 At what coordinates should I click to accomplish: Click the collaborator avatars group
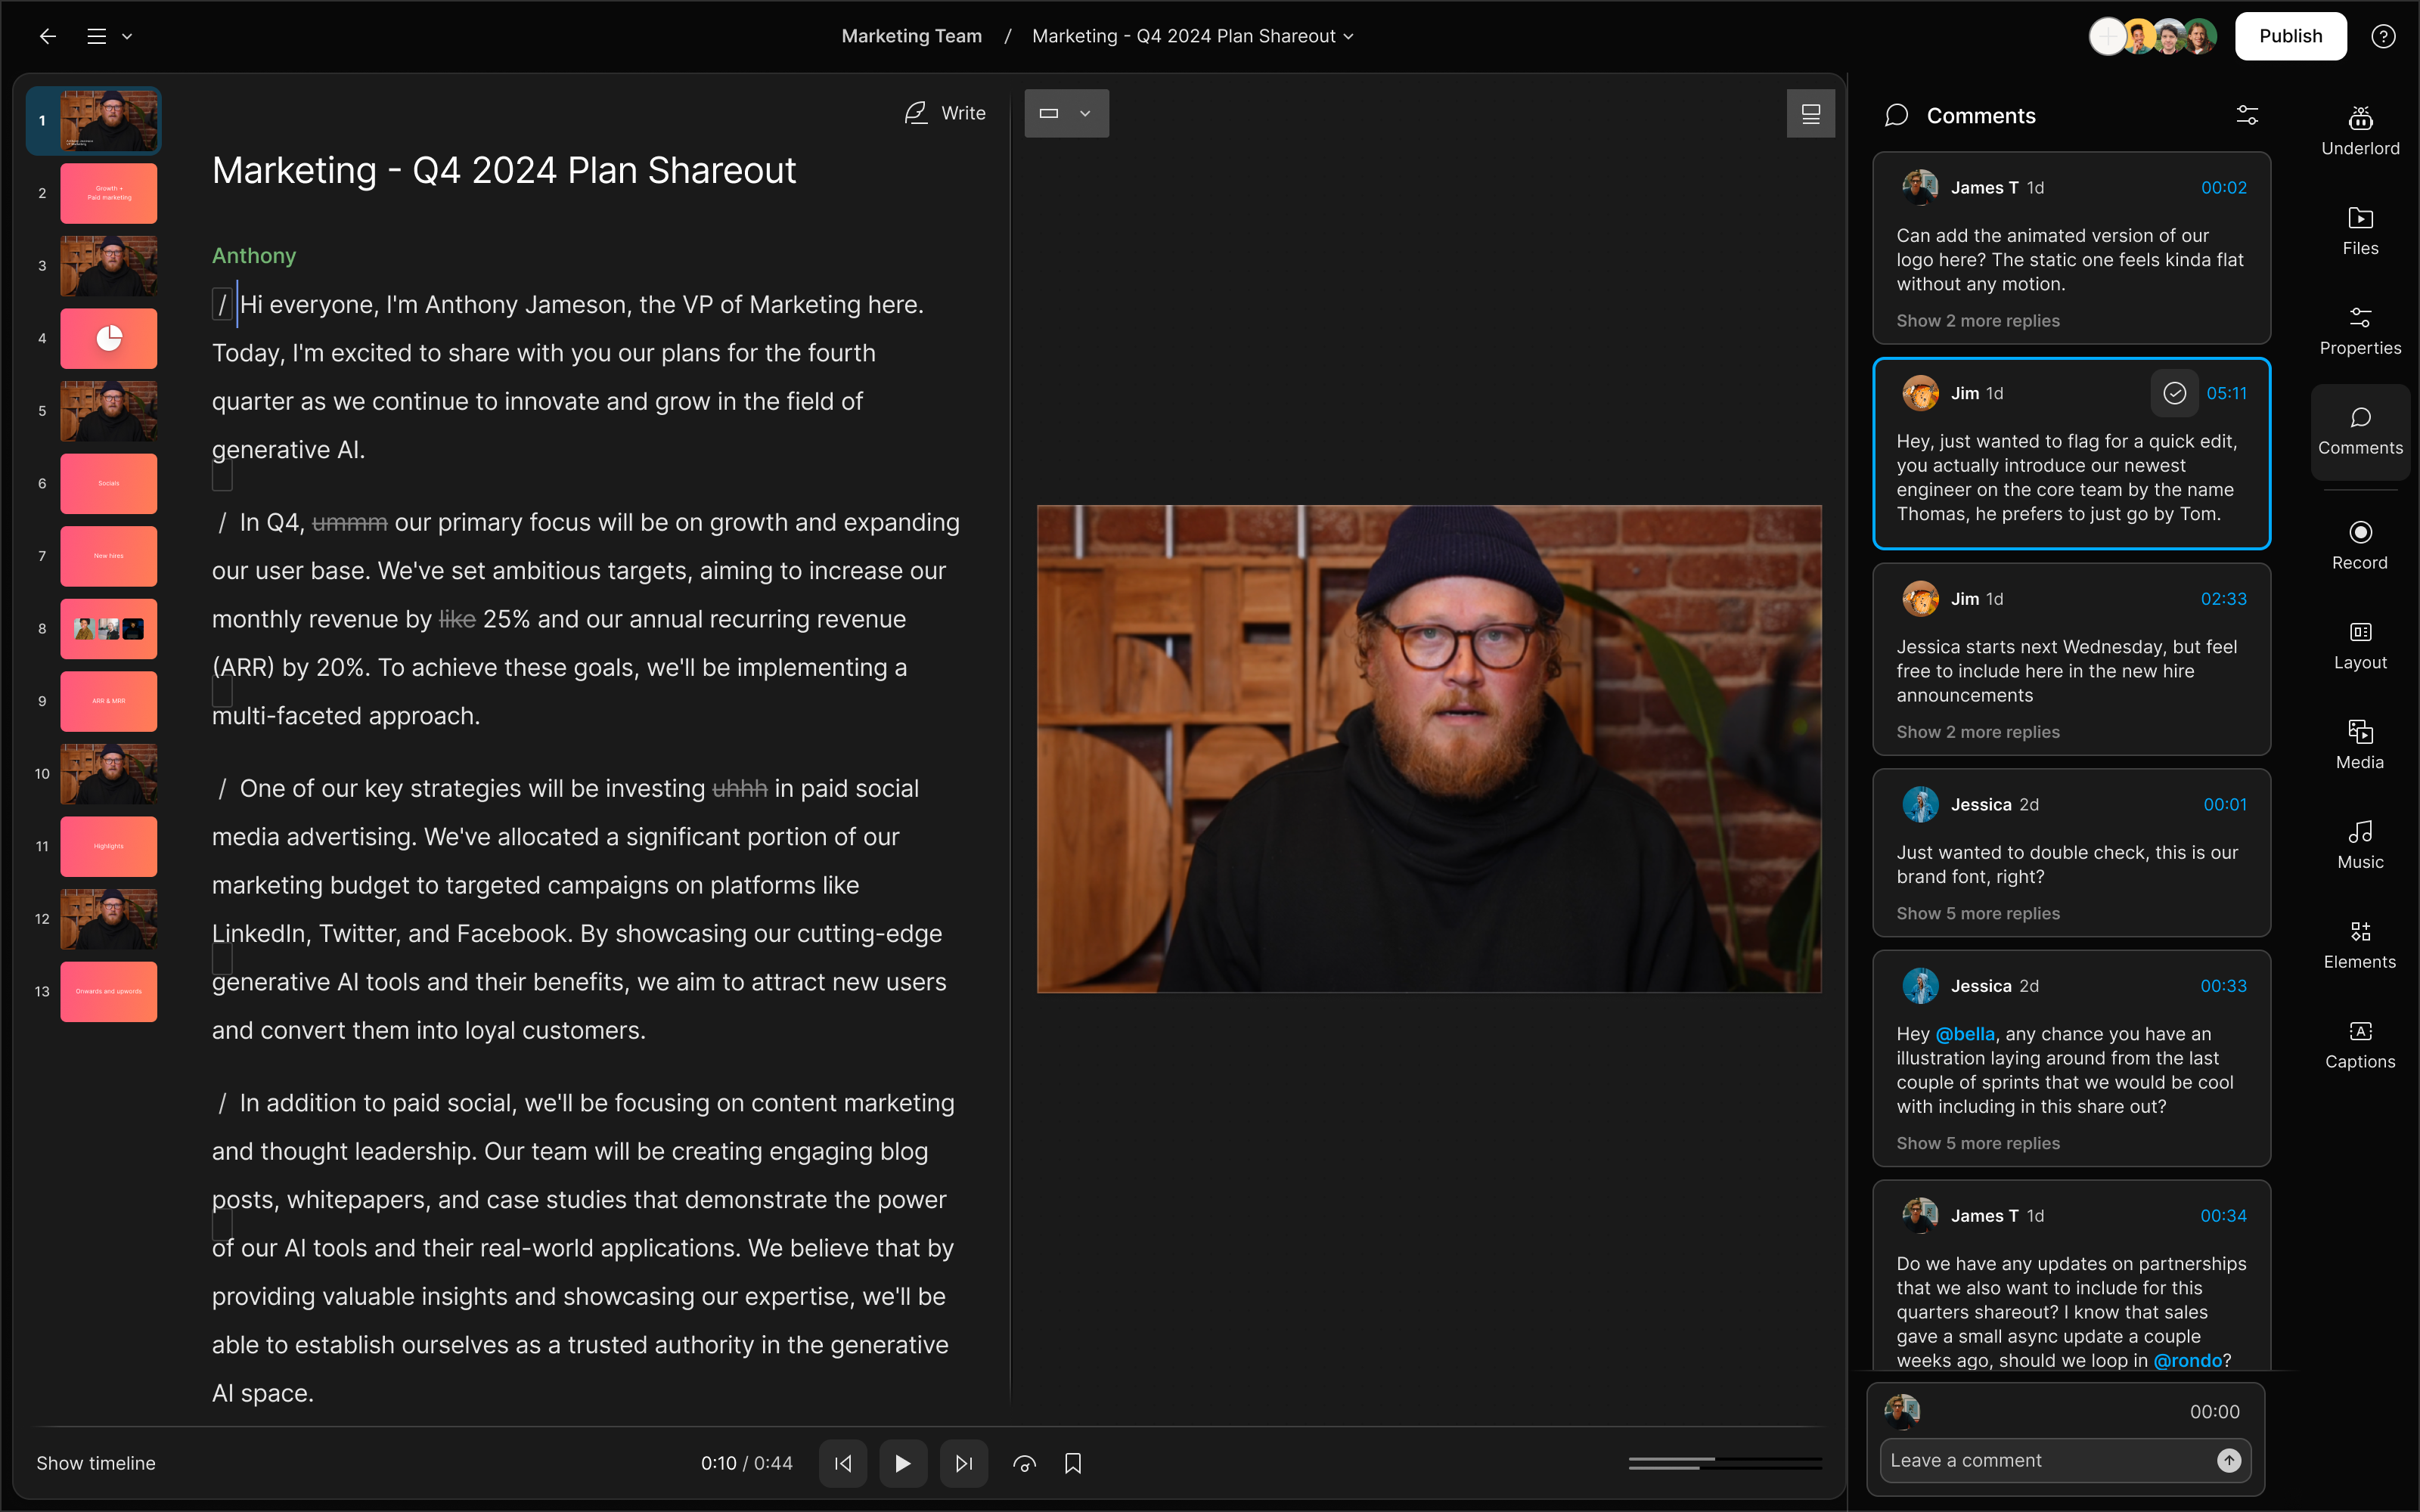pyautogui.click(x=2152, y=37)
